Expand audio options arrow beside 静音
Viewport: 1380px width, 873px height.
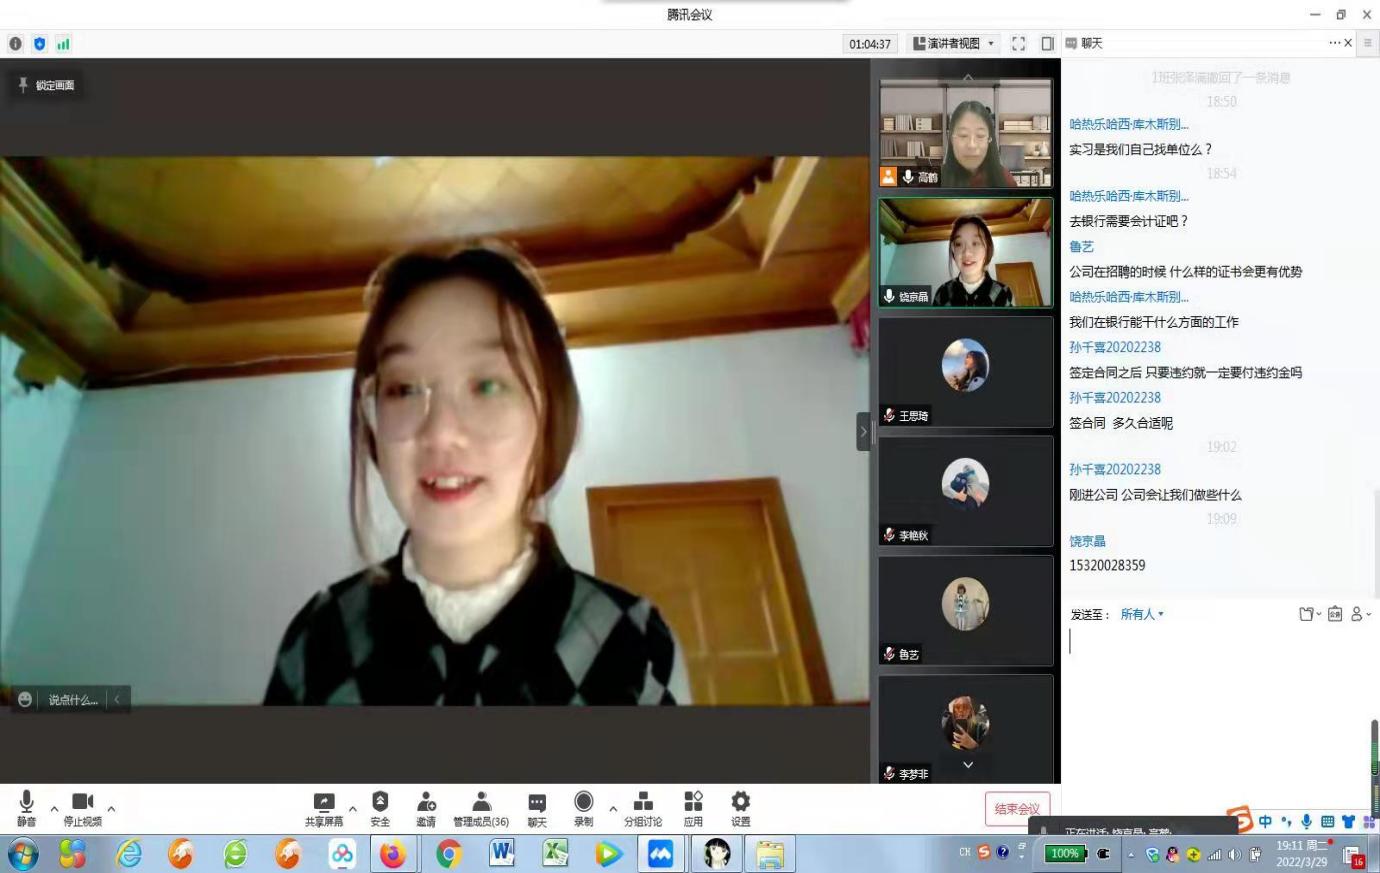pyautogui.click(x=54, y=808)
